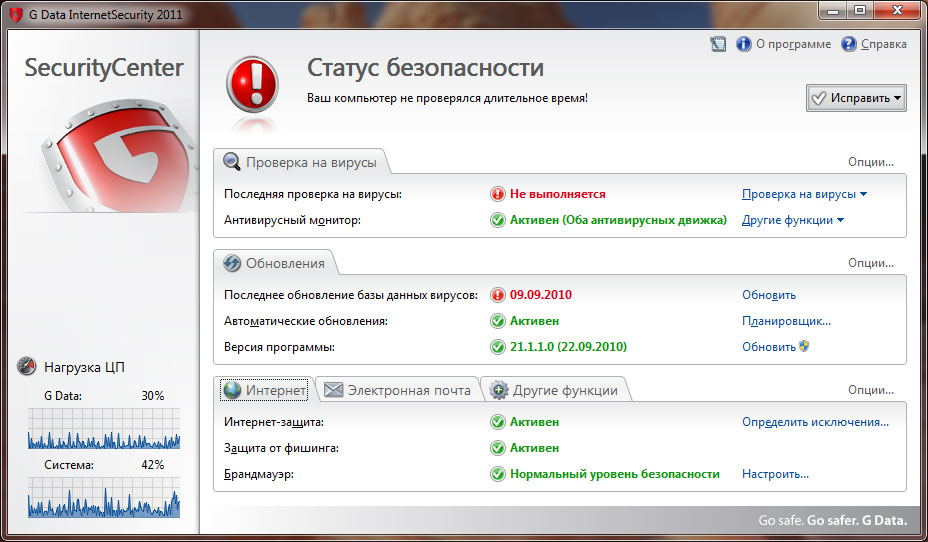928x542 pixels.
Task: Click red alert icon beside Не выполняется
Action: (498, 194)
